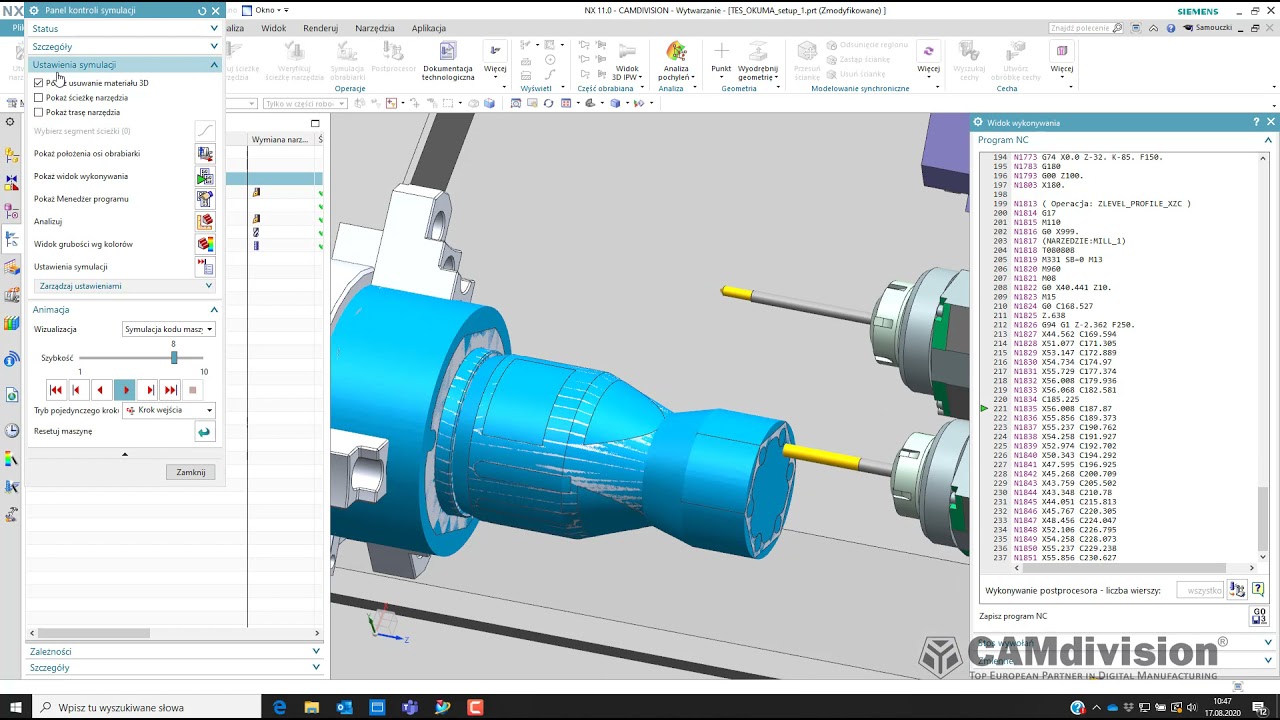Click the Dokumentacja technologiczna ribbon icon
1280x720 pixels.
pos(448,61)
